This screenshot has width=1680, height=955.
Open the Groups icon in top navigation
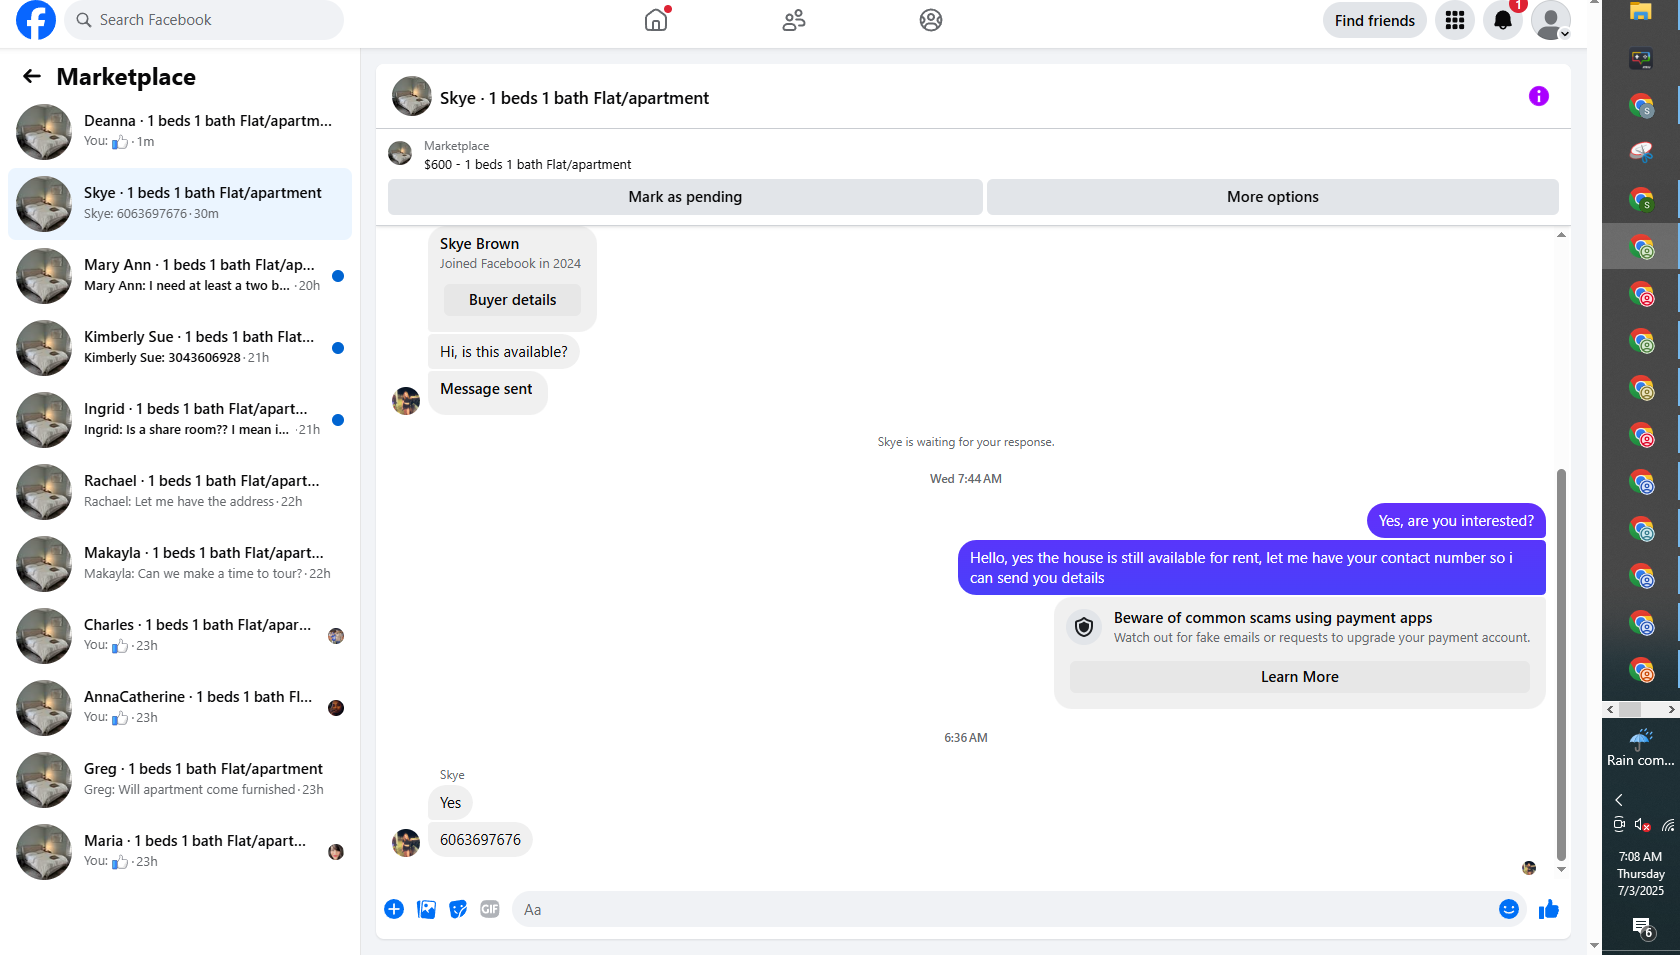click(x=931, y=20)
